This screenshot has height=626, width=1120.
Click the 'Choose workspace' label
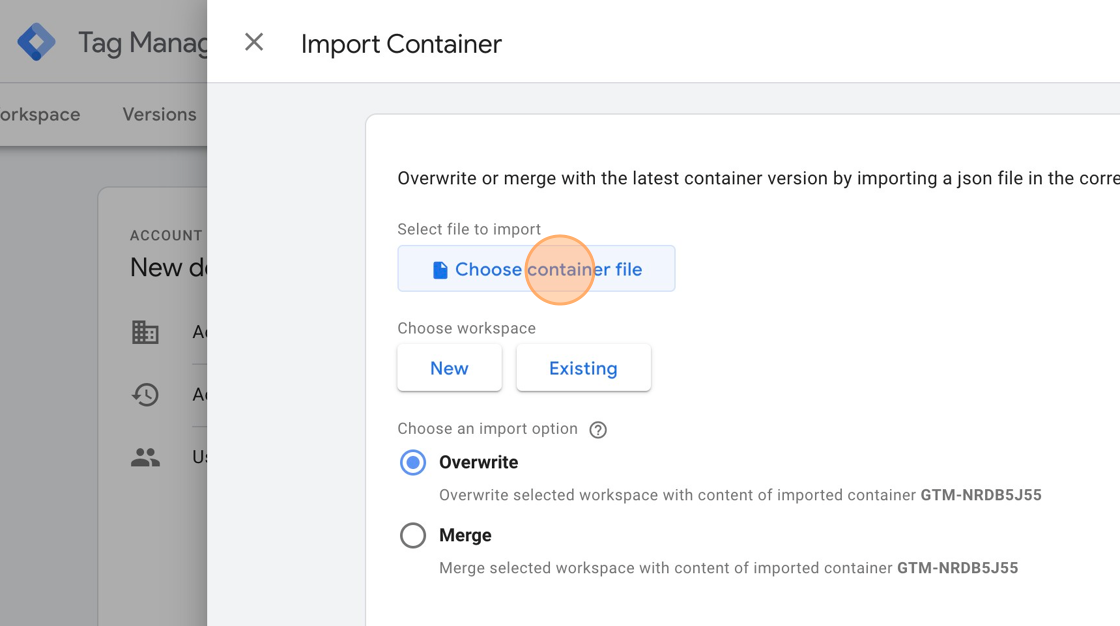[466, 328]
